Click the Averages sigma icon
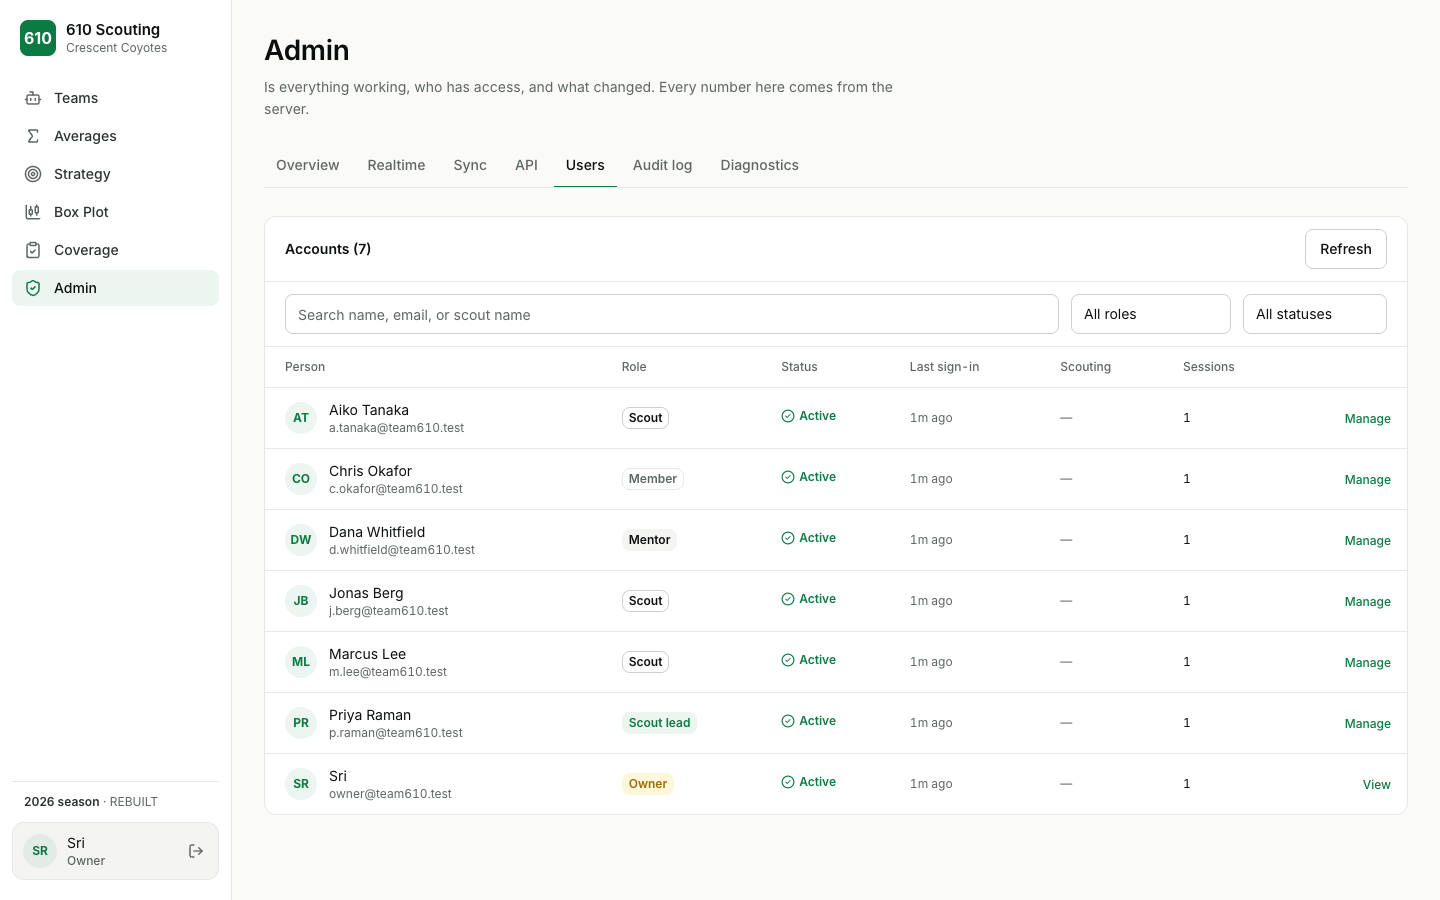Viewport: 1440px width, 900px height. click(33, 136)
